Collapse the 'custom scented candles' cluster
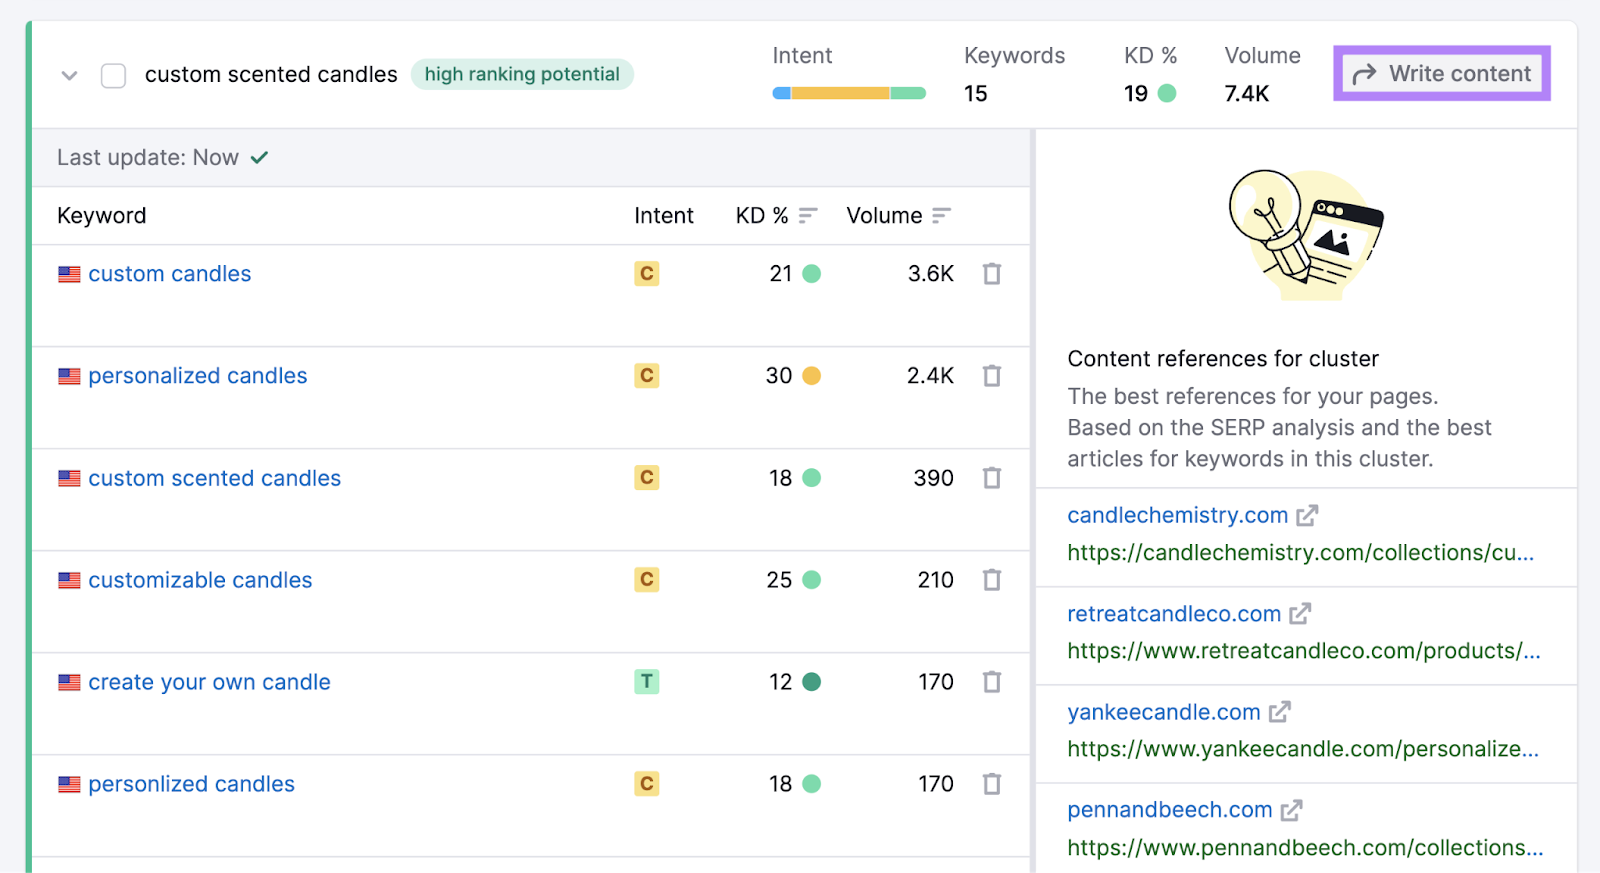This screenshot has height=873, width=1600. point(69,75)
